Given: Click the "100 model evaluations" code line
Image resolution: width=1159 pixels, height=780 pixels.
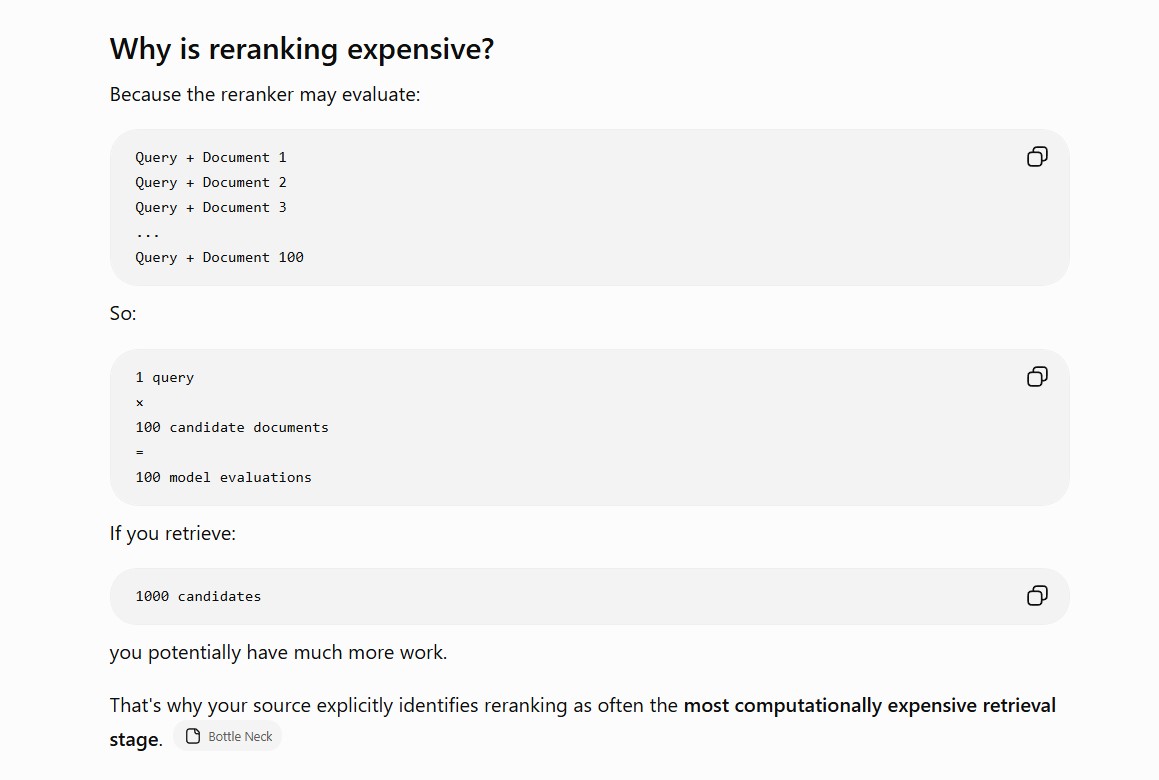Looking at the screenshot, I should 223,478.
